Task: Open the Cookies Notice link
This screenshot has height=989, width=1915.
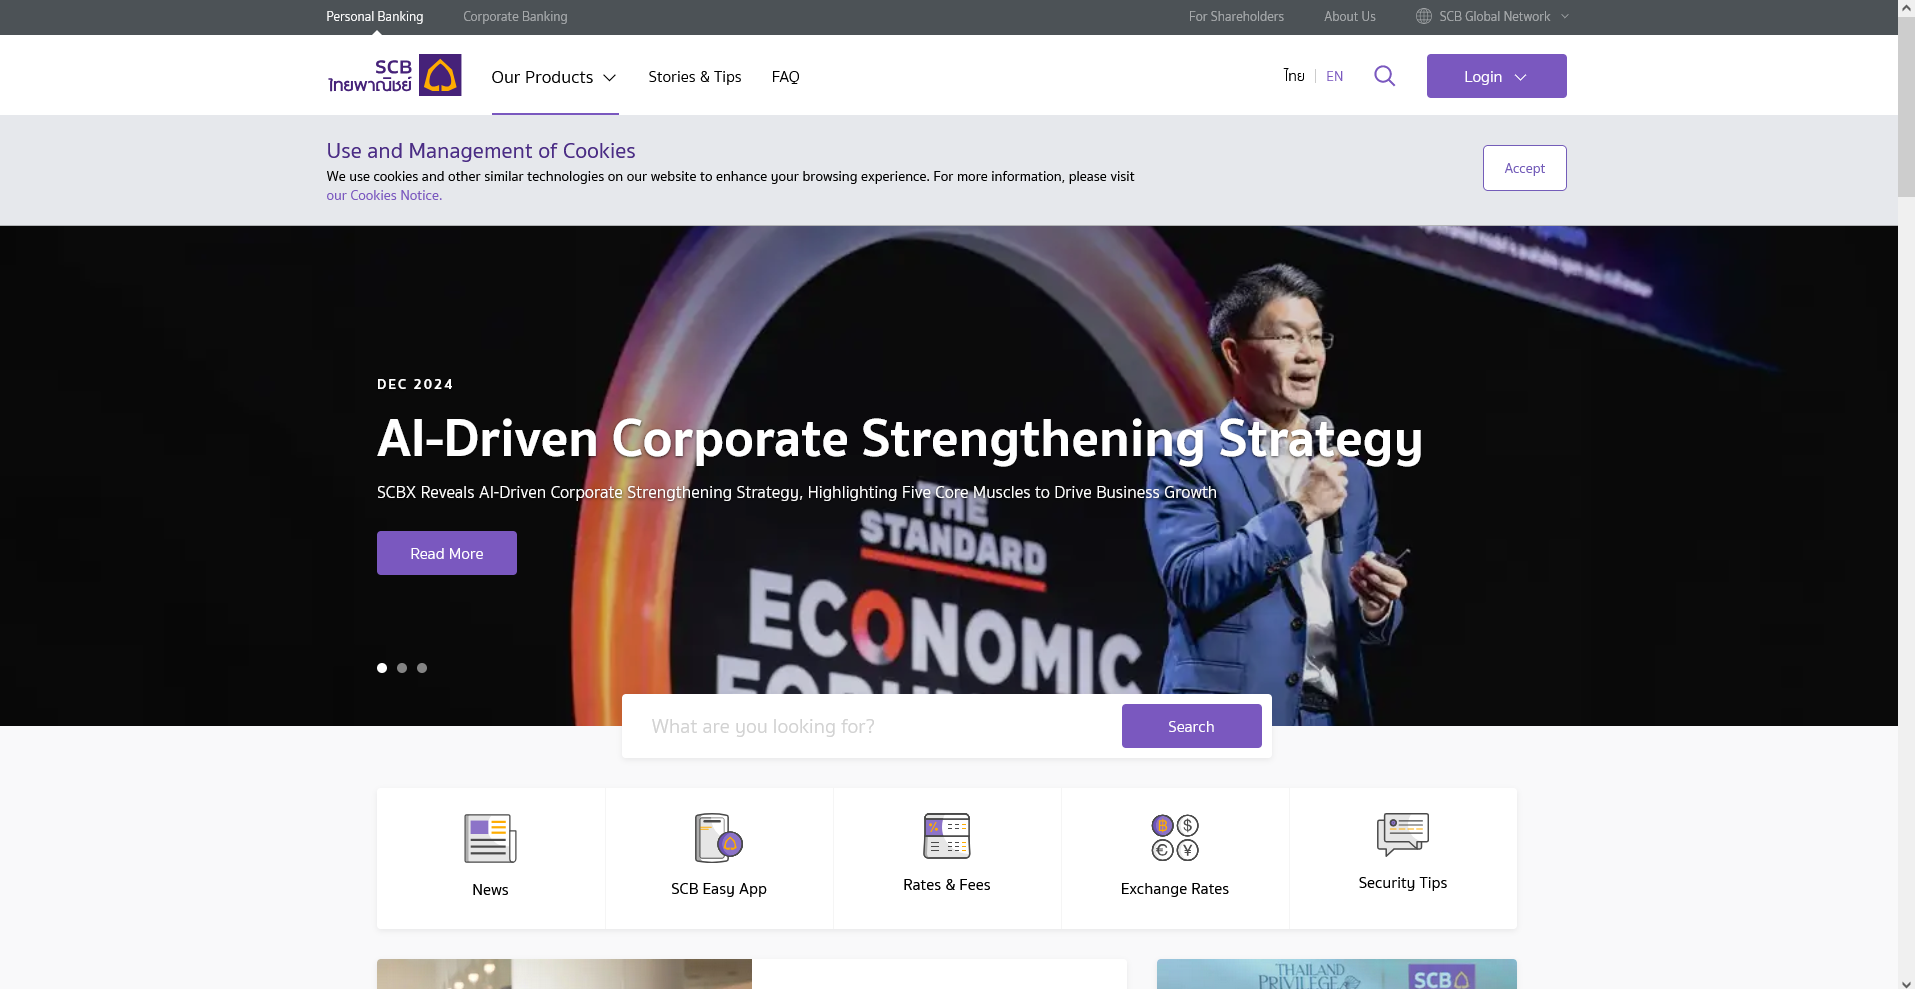Action: point(384,195)
